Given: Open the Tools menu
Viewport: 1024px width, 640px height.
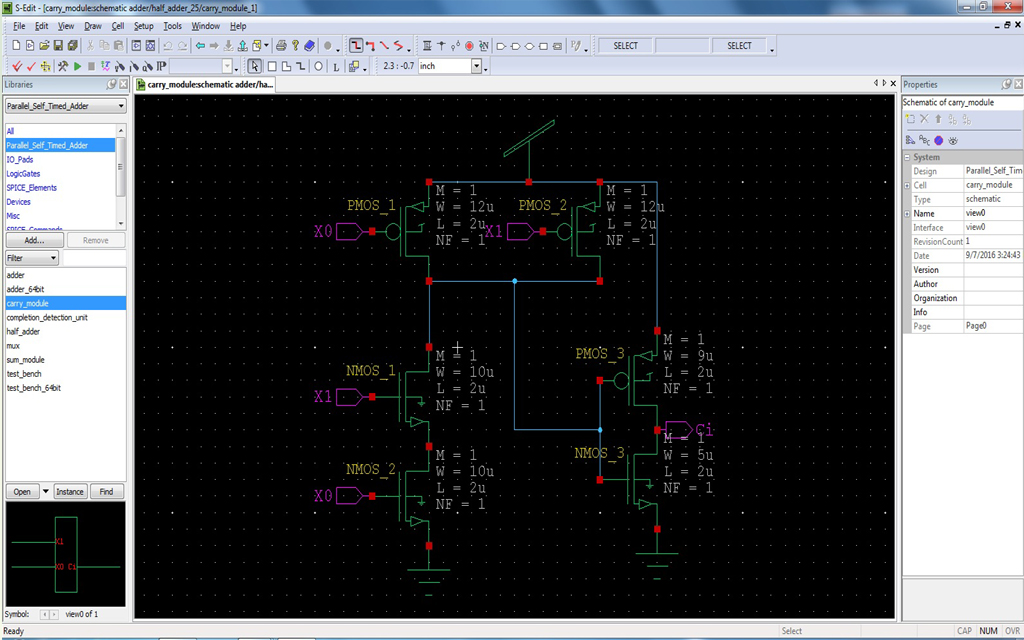Looking at the screenshot, I should (172, 26).
